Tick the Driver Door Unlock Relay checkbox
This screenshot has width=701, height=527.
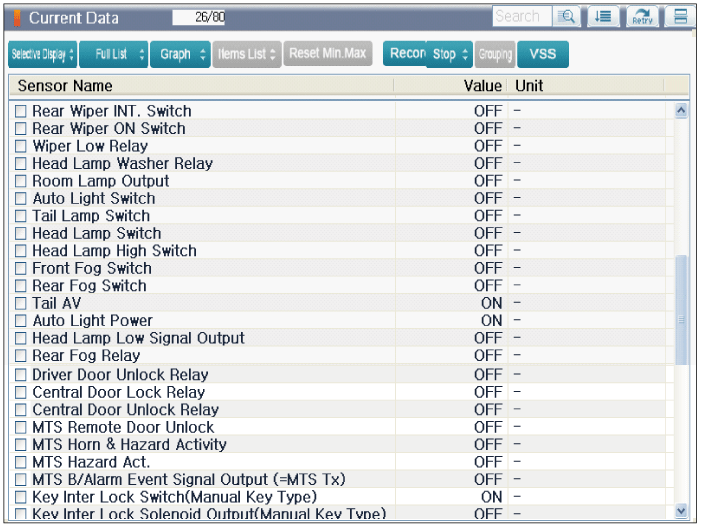tap(20, 375)
